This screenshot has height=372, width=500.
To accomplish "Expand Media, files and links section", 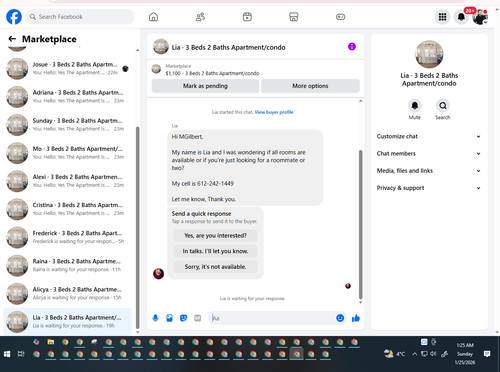I will coord(429,171).
